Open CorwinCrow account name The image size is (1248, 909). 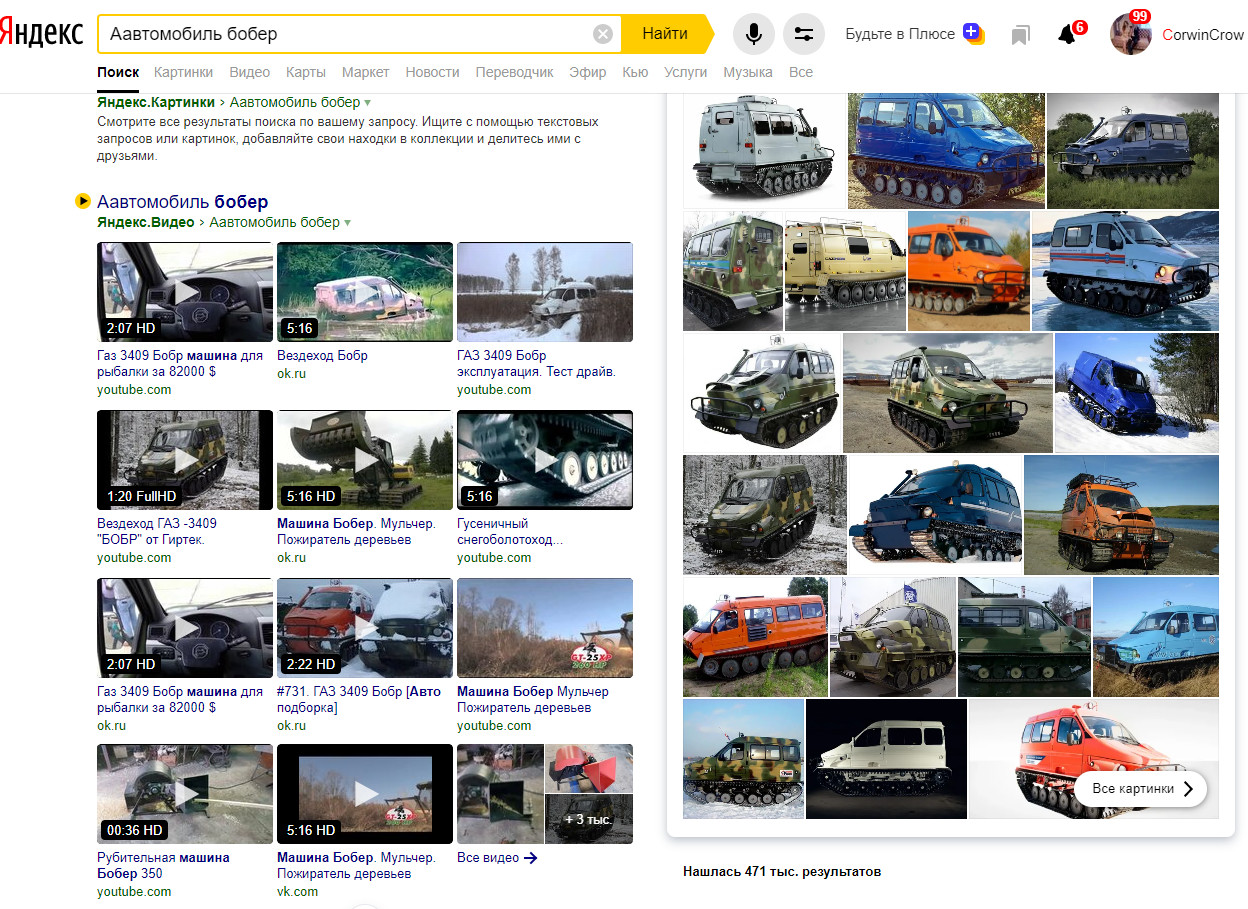pos(1203,34)
